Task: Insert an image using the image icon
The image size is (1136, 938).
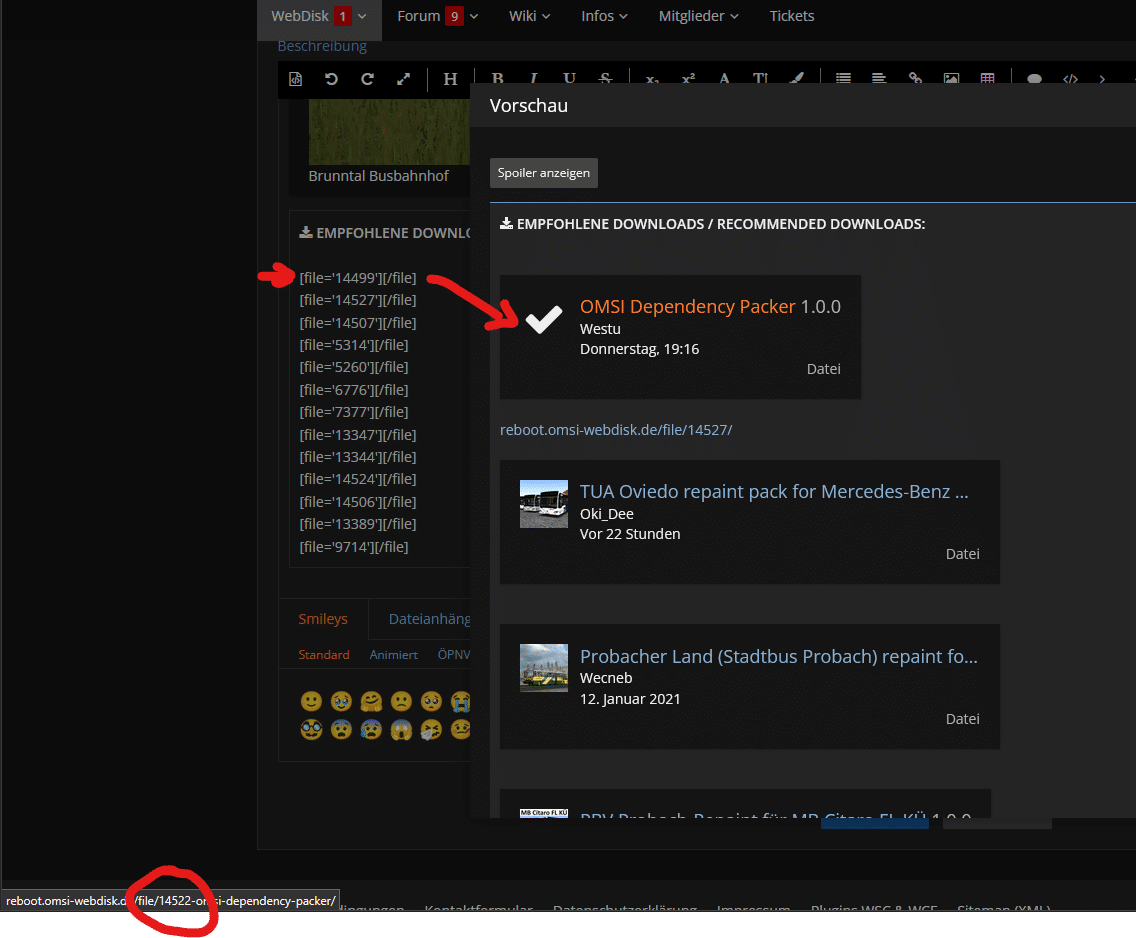Action: pyautogui.click(x=951, y=79)
